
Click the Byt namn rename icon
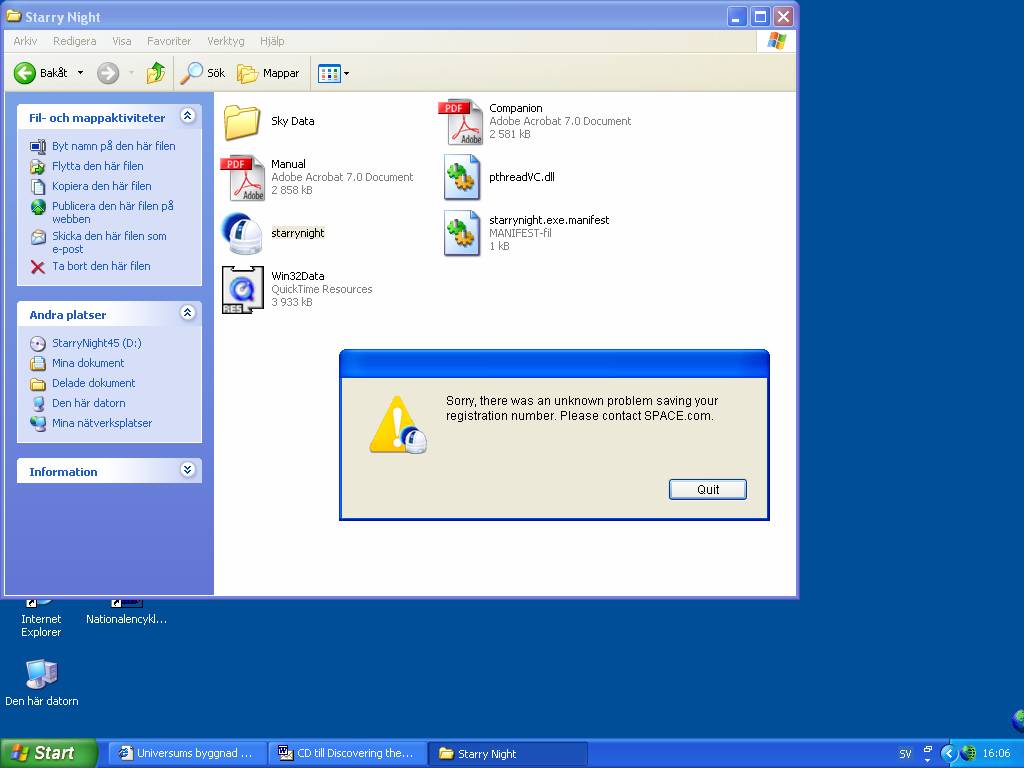(x=38, y=146)
